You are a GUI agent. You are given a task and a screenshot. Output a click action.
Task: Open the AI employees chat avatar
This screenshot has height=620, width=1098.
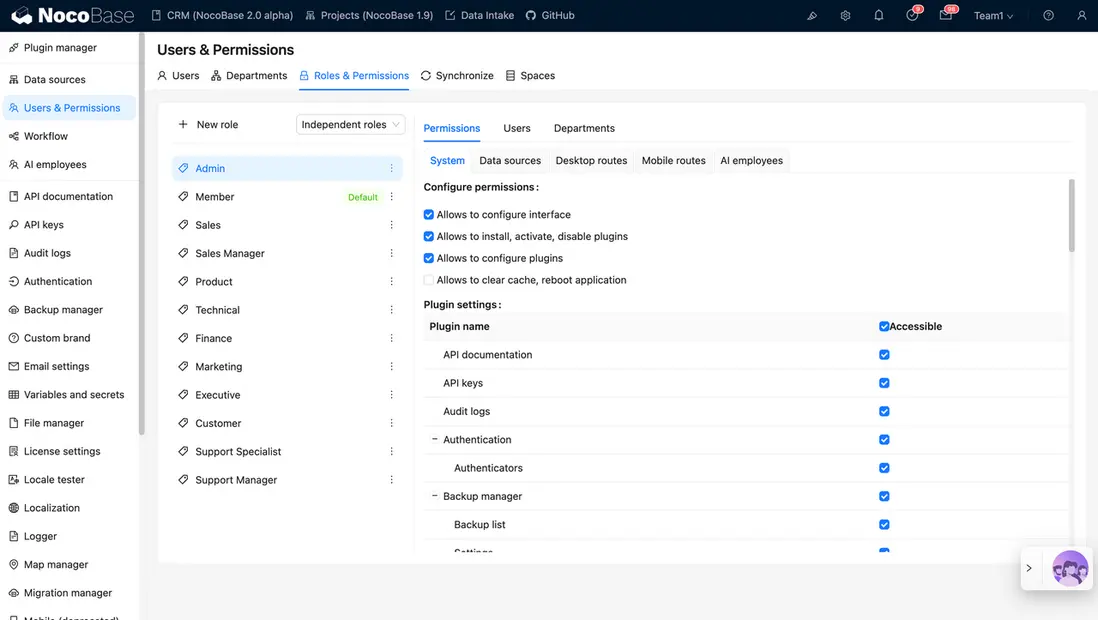pos(1070,568)
